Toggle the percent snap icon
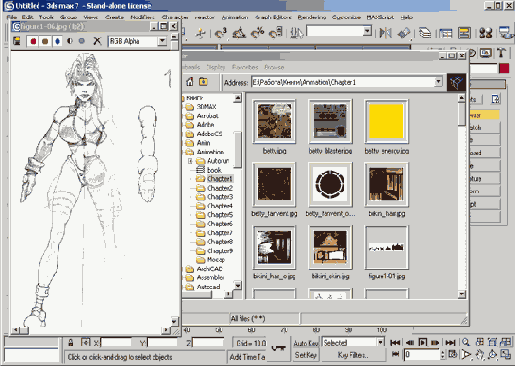Screen dimensions: 515x366 tap(257, 33)
